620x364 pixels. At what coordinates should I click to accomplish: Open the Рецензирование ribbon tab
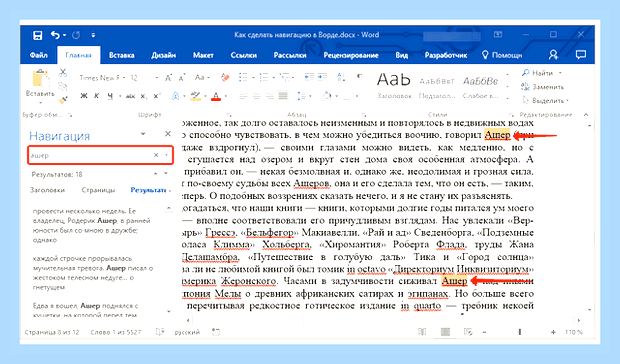[351, 55]
